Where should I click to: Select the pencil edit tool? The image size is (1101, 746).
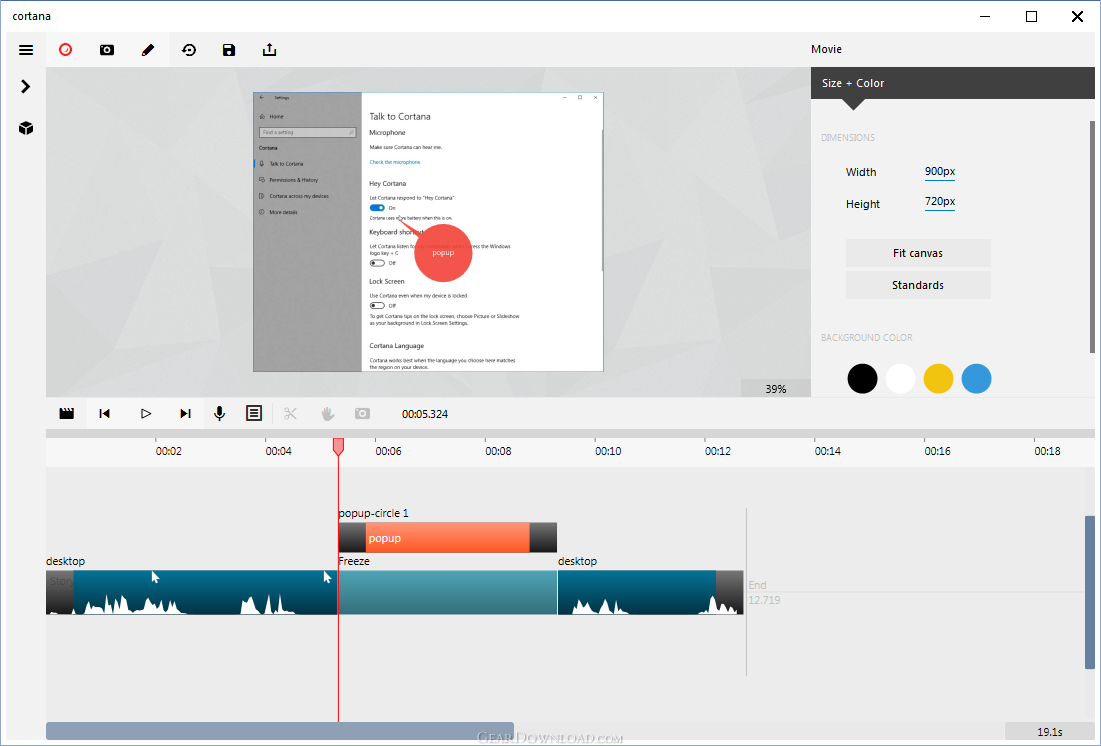point(147,50)
